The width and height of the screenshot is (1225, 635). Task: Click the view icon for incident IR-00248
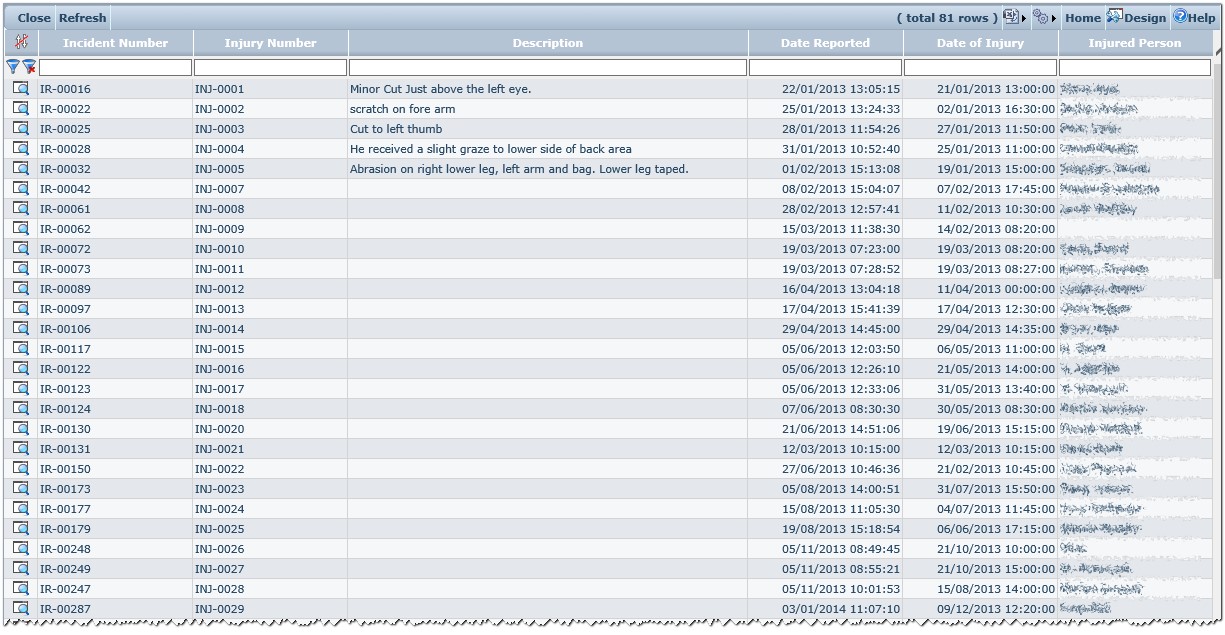[21, 549]
